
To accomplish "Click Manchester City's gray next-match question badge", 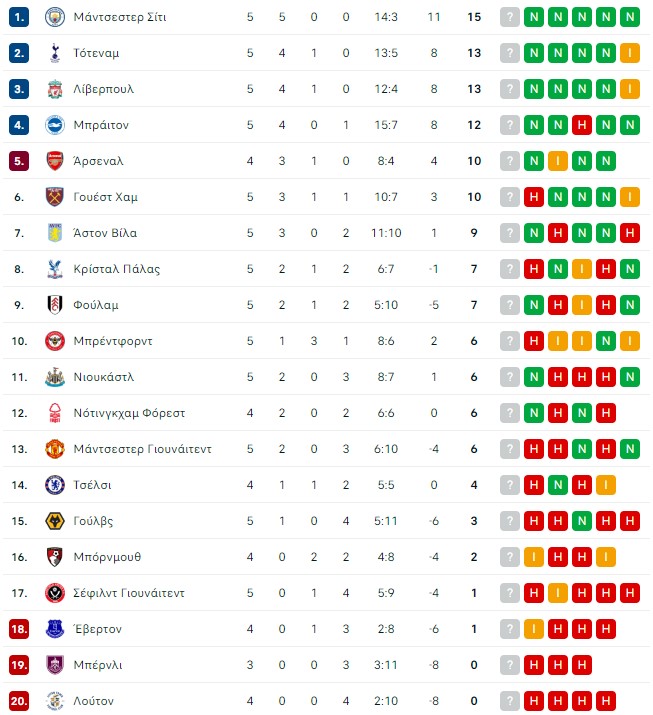I will [510, 17].
